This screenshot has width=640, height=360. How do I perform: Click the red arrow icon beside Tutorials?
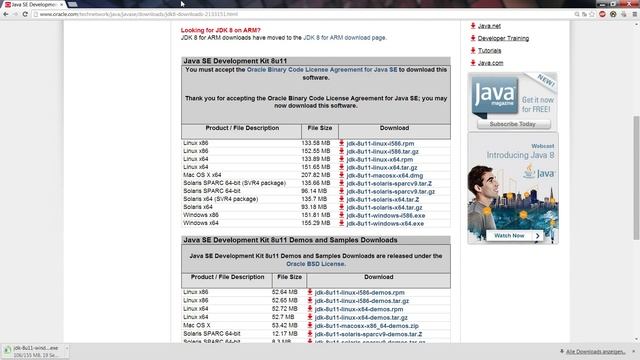click(473, 50)
